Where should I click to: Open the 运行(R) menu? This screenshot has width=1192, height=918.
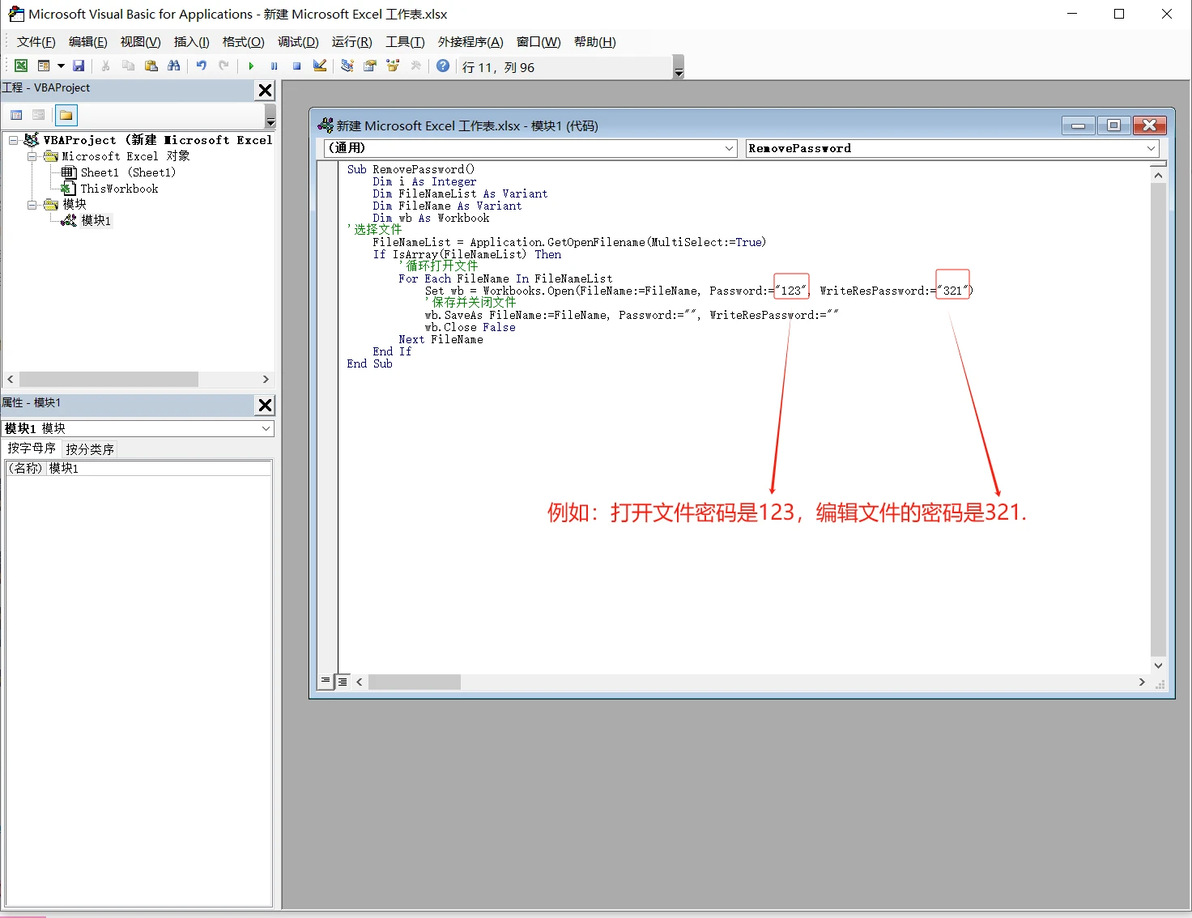[x=352, y=42]
